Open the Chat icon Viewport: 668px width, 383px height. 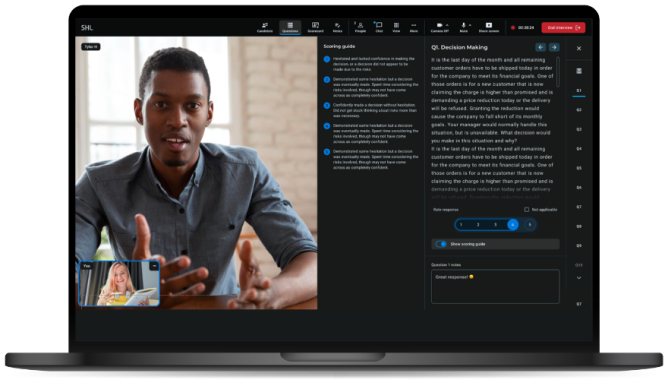point(379,27)
